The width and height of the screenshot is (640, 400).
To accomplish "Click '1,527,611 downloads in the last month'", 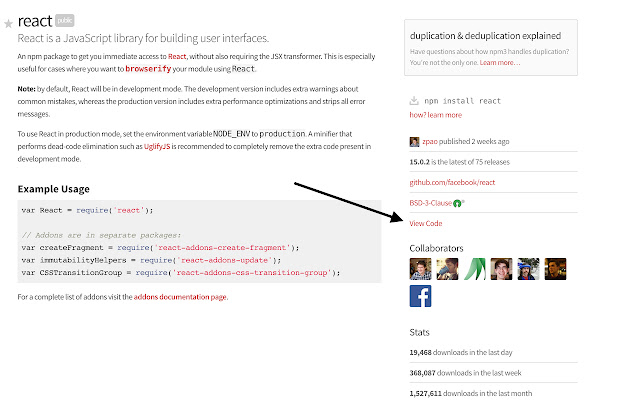I will (x=471, y=393).
